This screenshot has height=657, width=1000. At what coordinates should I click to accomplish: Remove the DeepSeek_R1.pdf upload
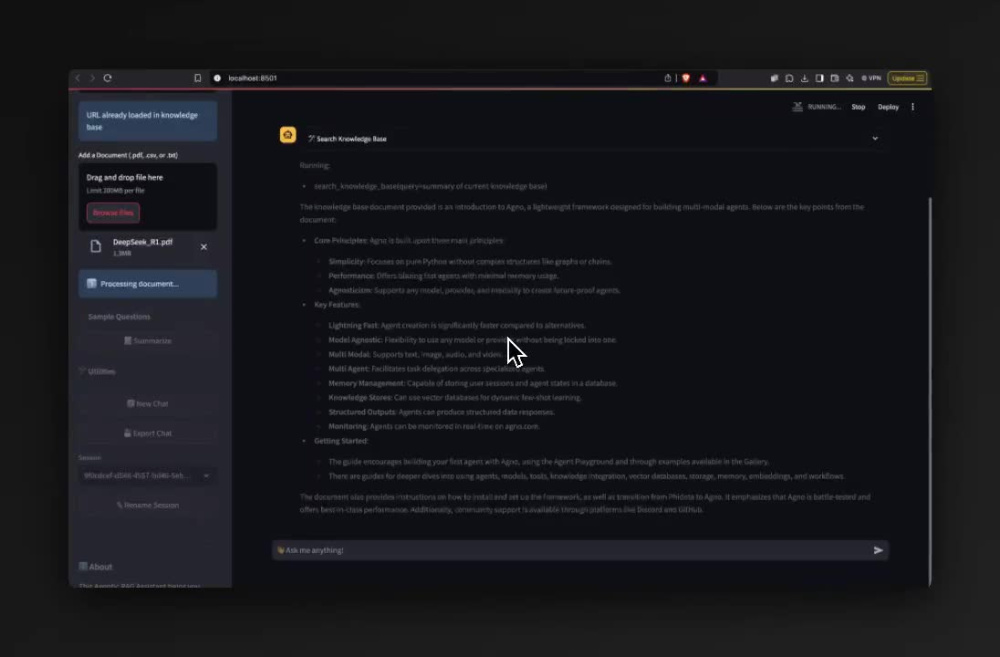[203, 247]
